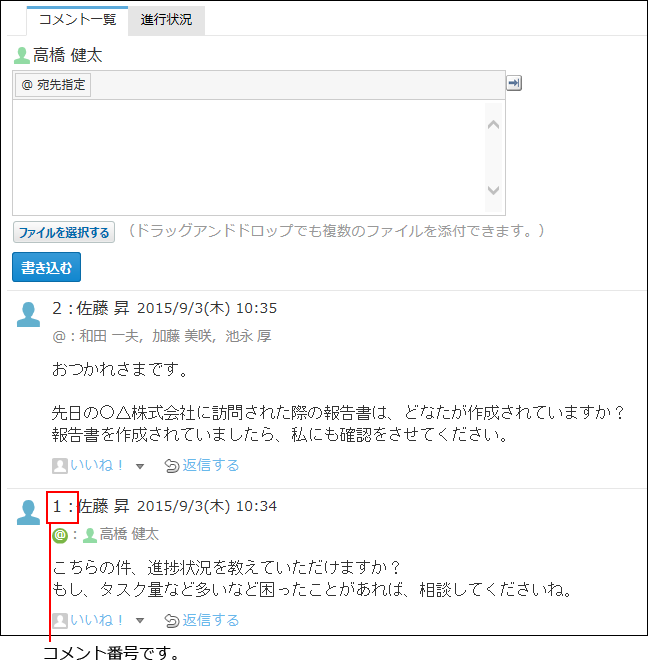
Task: Click the like person icon on comment 1
Action: pyautogui.click(x=60, y=621)
